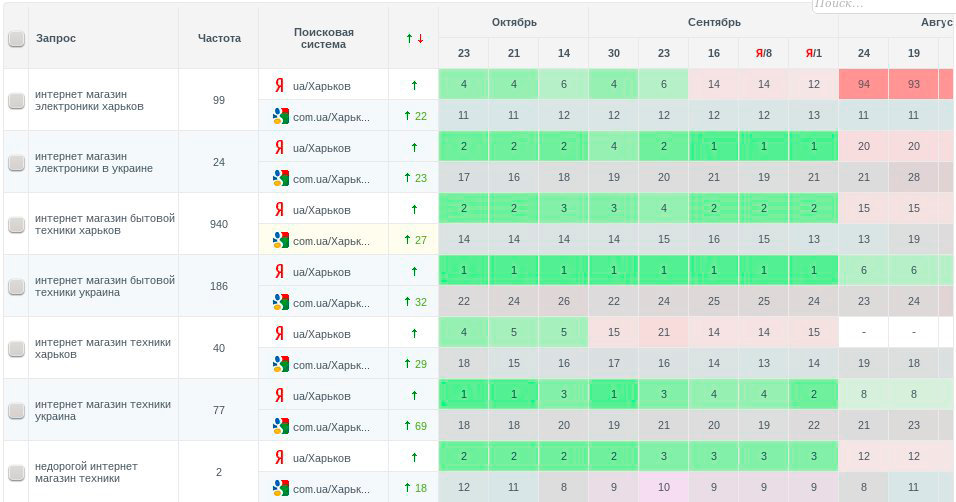Click Yandex icon for "интернет магазин бытовой техники украина"

(x=279, y=271)
